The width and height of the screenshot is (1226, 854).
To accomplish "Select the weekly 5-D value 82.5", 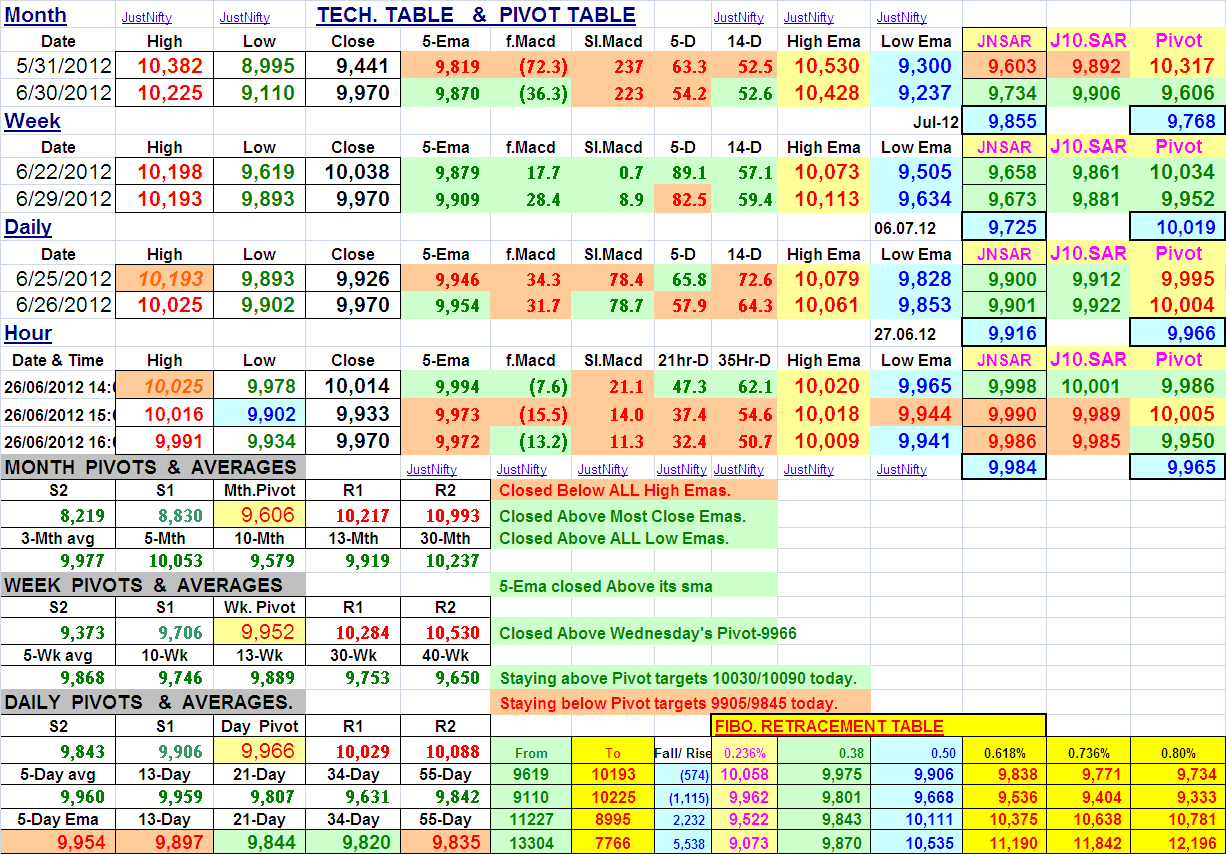I will click(x=683, y=199).
